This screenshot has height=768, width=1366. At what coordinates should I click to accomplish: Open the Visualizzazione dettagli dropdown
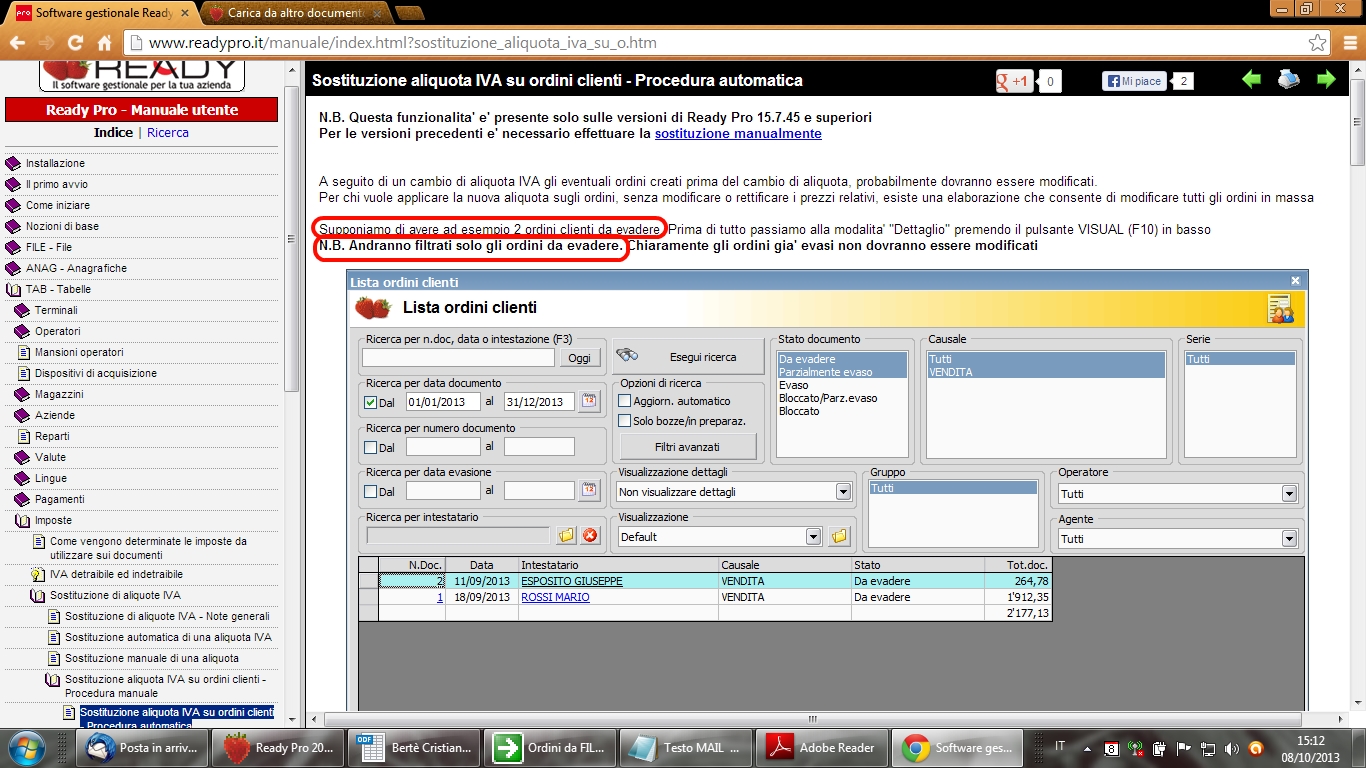pyautogui.click(x=843, y=492)
